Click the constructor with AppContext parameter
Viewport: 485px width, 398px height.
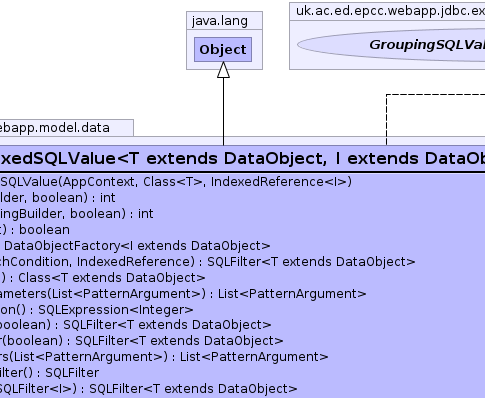pyautogui.click(x=176, y=182)
